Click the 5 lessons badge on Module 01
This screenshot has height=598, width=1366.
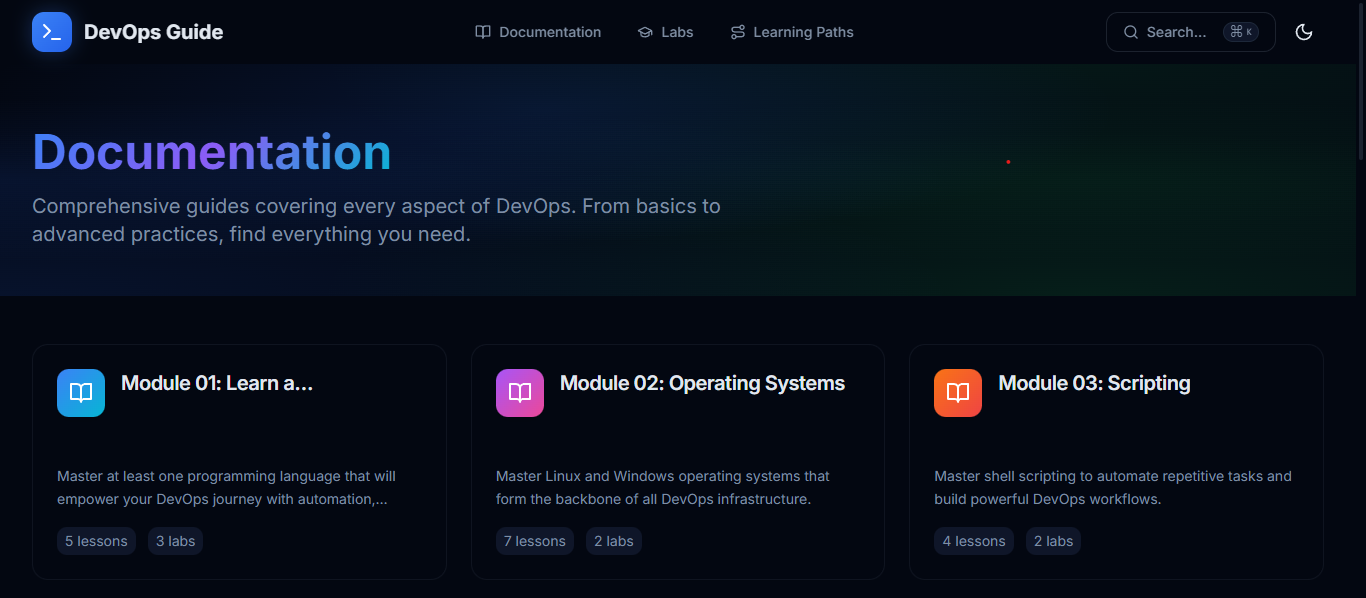pos(96,541)
